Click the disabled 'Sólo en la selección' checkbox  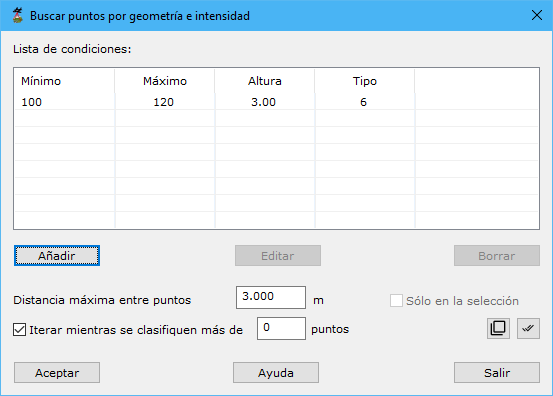pyautogui.click(x=396, y=301)
